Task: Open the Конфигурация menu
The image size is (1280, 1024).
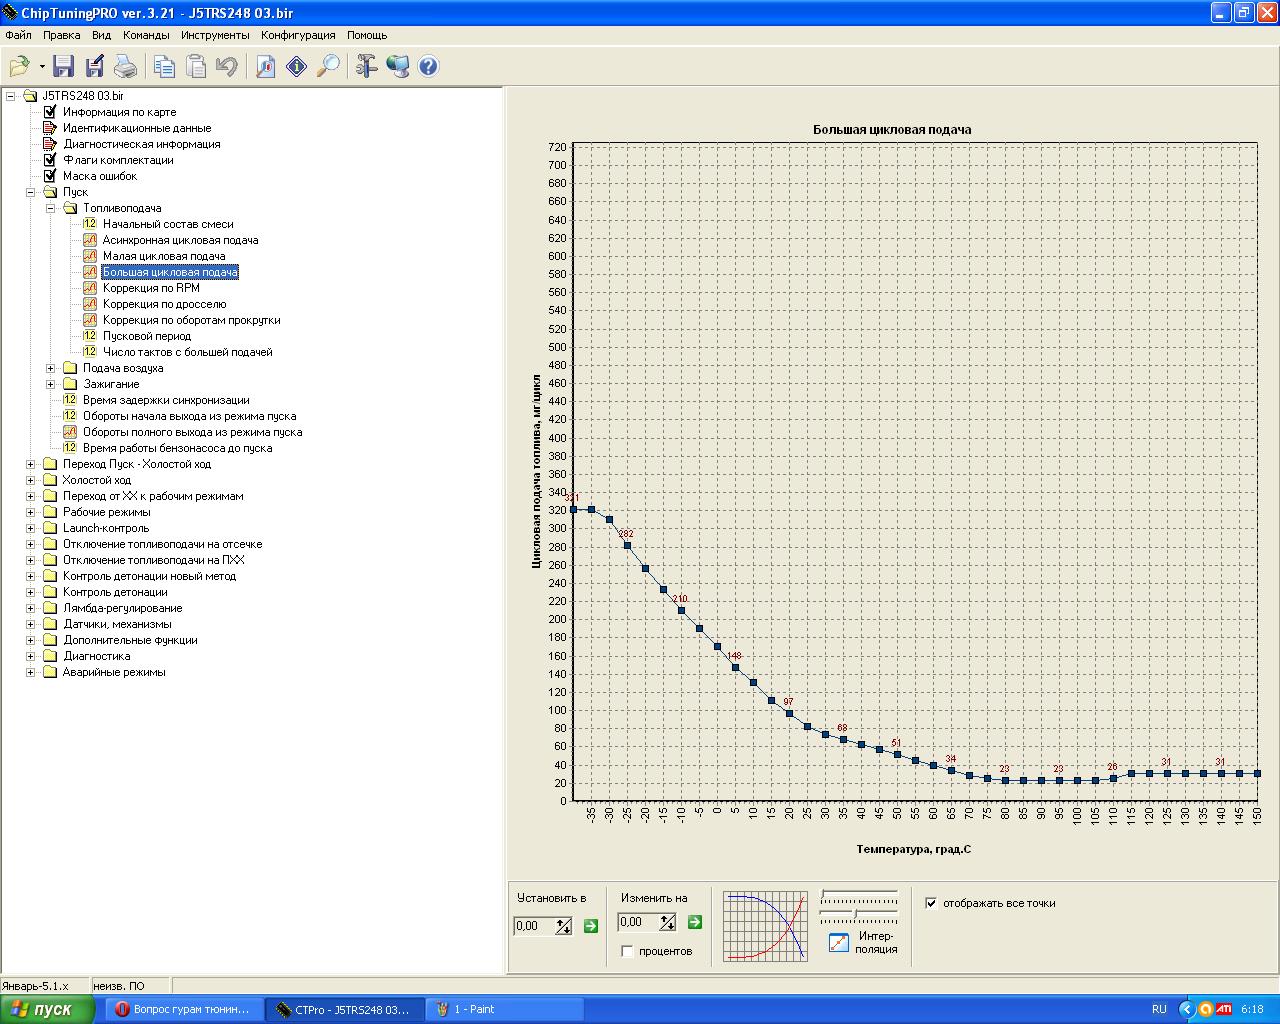Action: pos(298,35)
